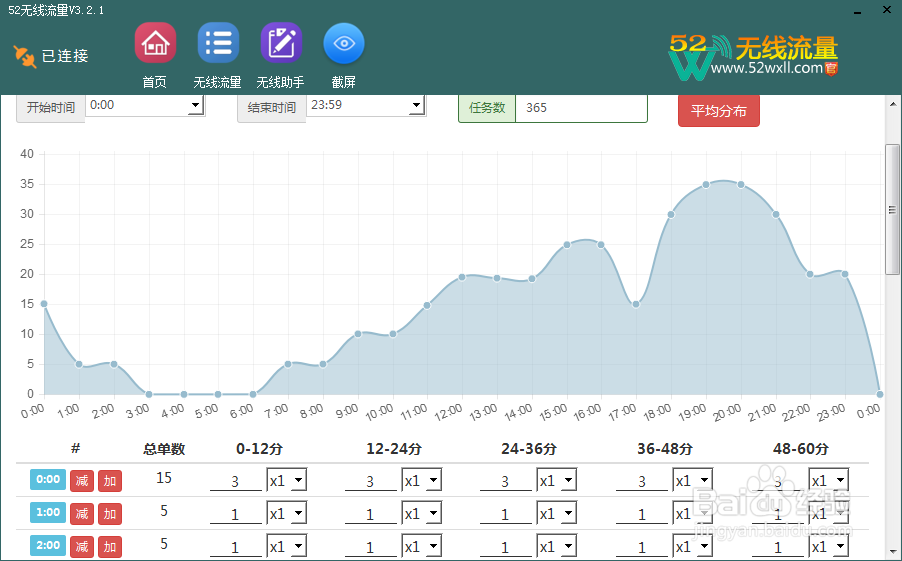The height and width of the screenshot is (561, 902).
Task: Click 12-24分 value field in 0:00 row
Action: click(x=370, y=481)
